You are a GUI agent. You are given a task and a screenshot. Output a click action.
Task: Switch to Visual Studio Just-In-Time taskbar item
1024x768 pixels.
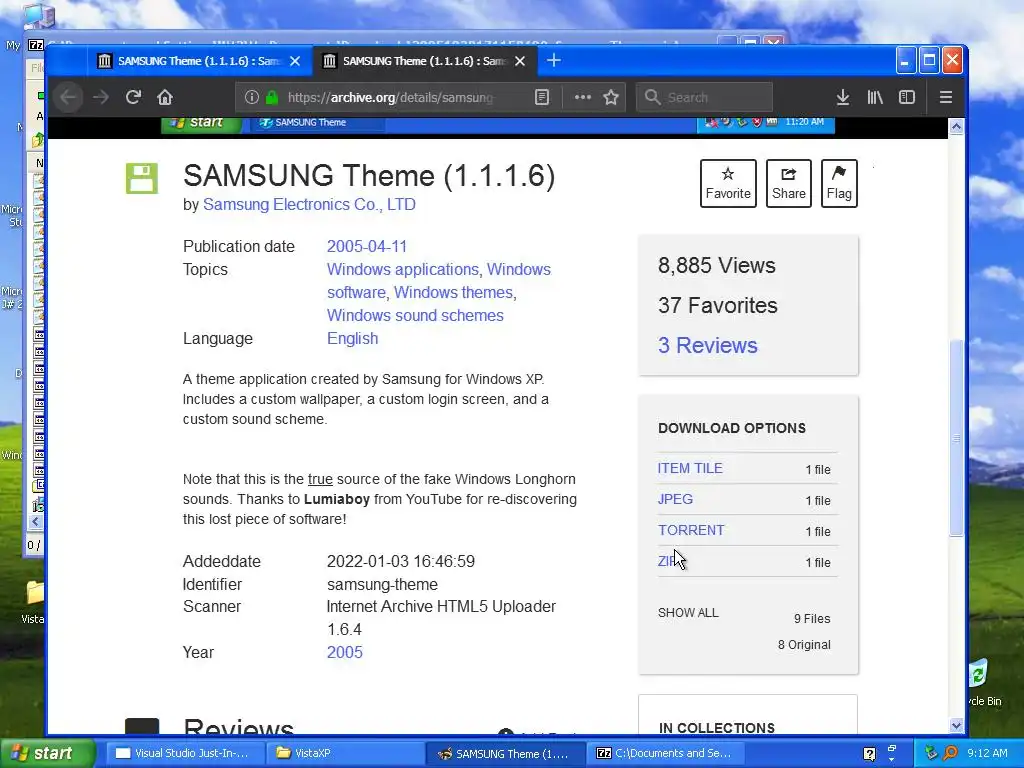[x=183, y=753]
